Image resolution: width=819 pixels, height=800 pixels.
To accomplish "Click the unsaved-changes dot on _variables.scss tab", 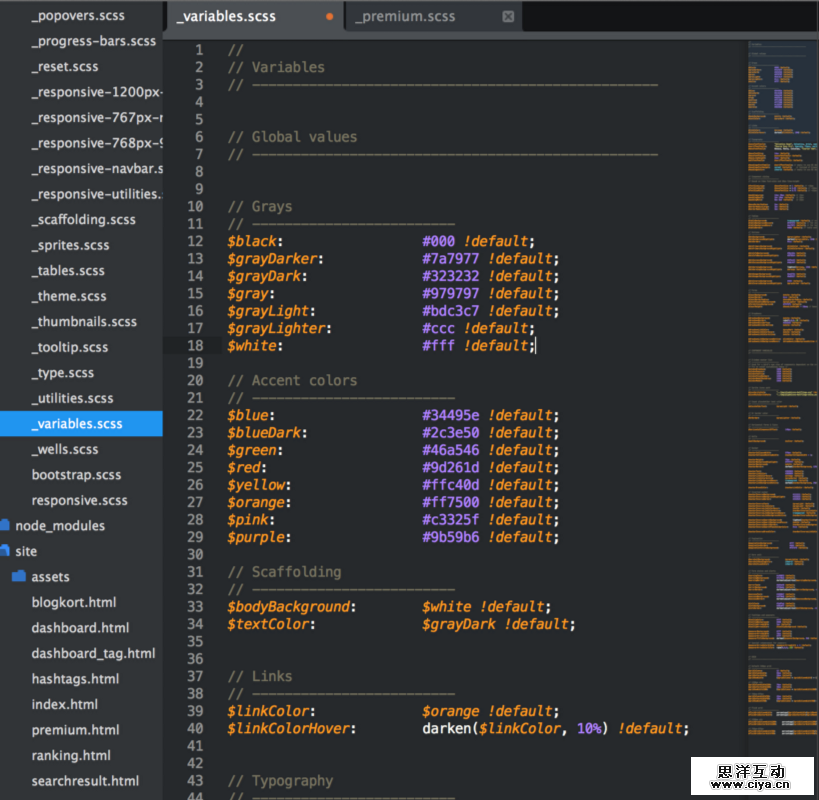I will pyautogui.click(x=330, y=17).
